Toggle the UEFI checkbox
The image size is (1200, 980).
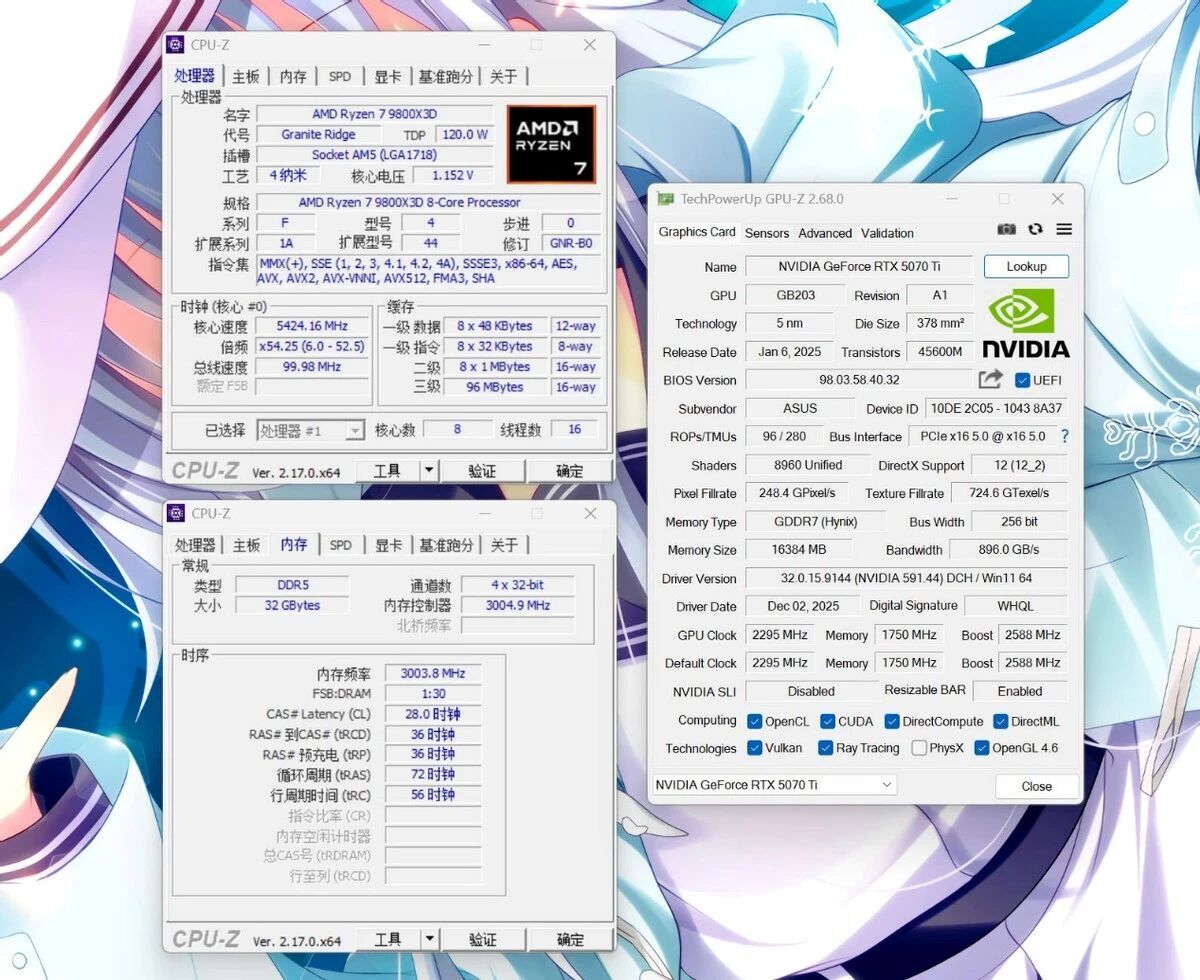[x=1022, y=380]
